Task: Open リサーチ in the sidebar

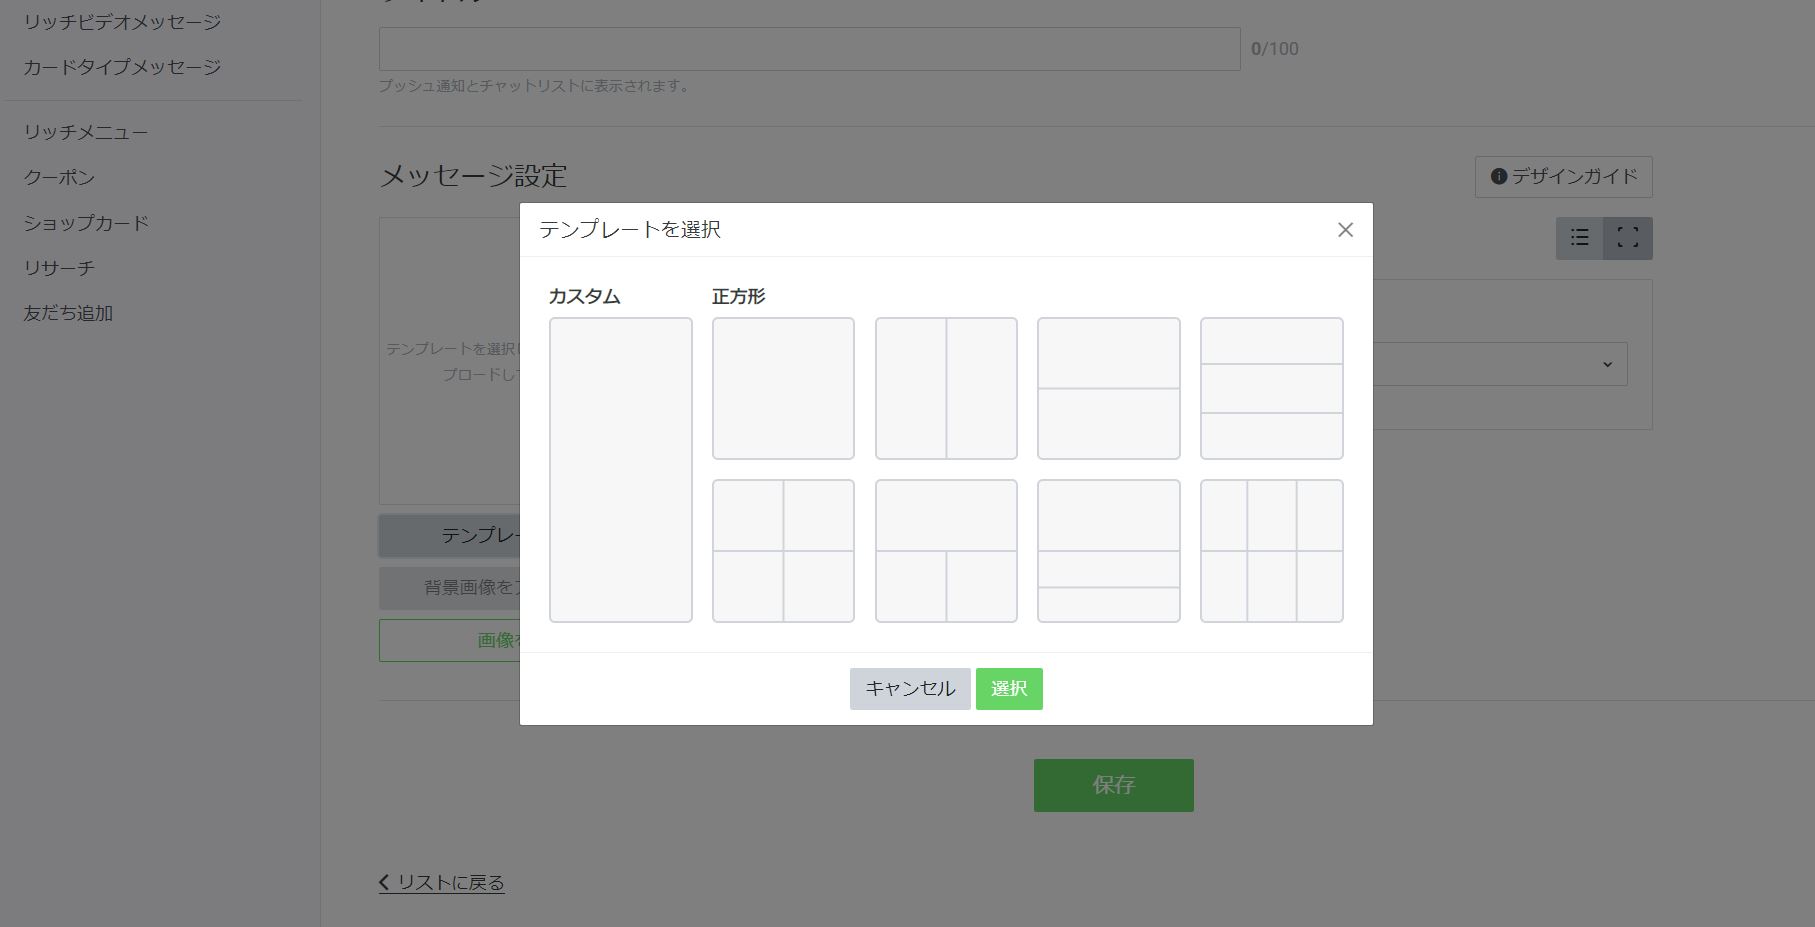Action: tap(59, 268)
